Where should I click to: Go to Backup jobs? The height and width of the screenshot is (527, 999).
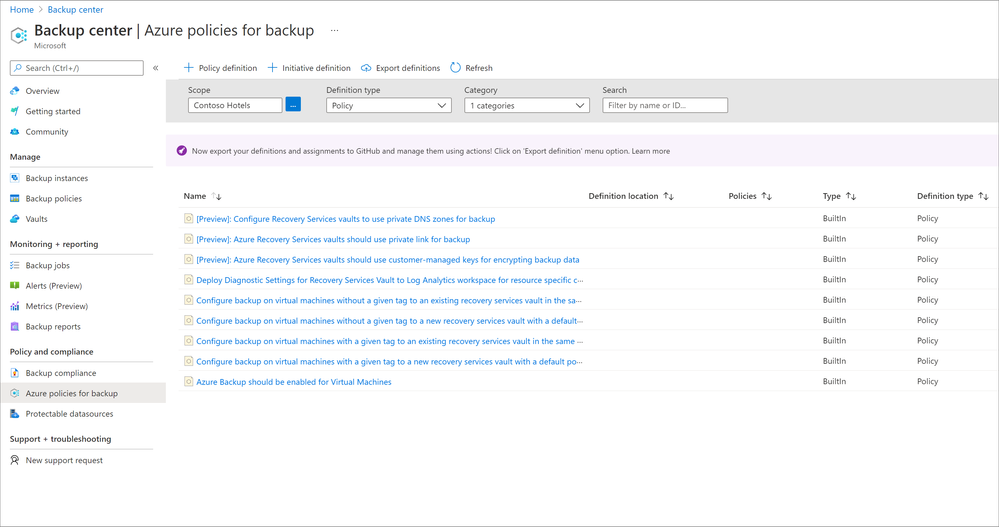pos(48,266)
